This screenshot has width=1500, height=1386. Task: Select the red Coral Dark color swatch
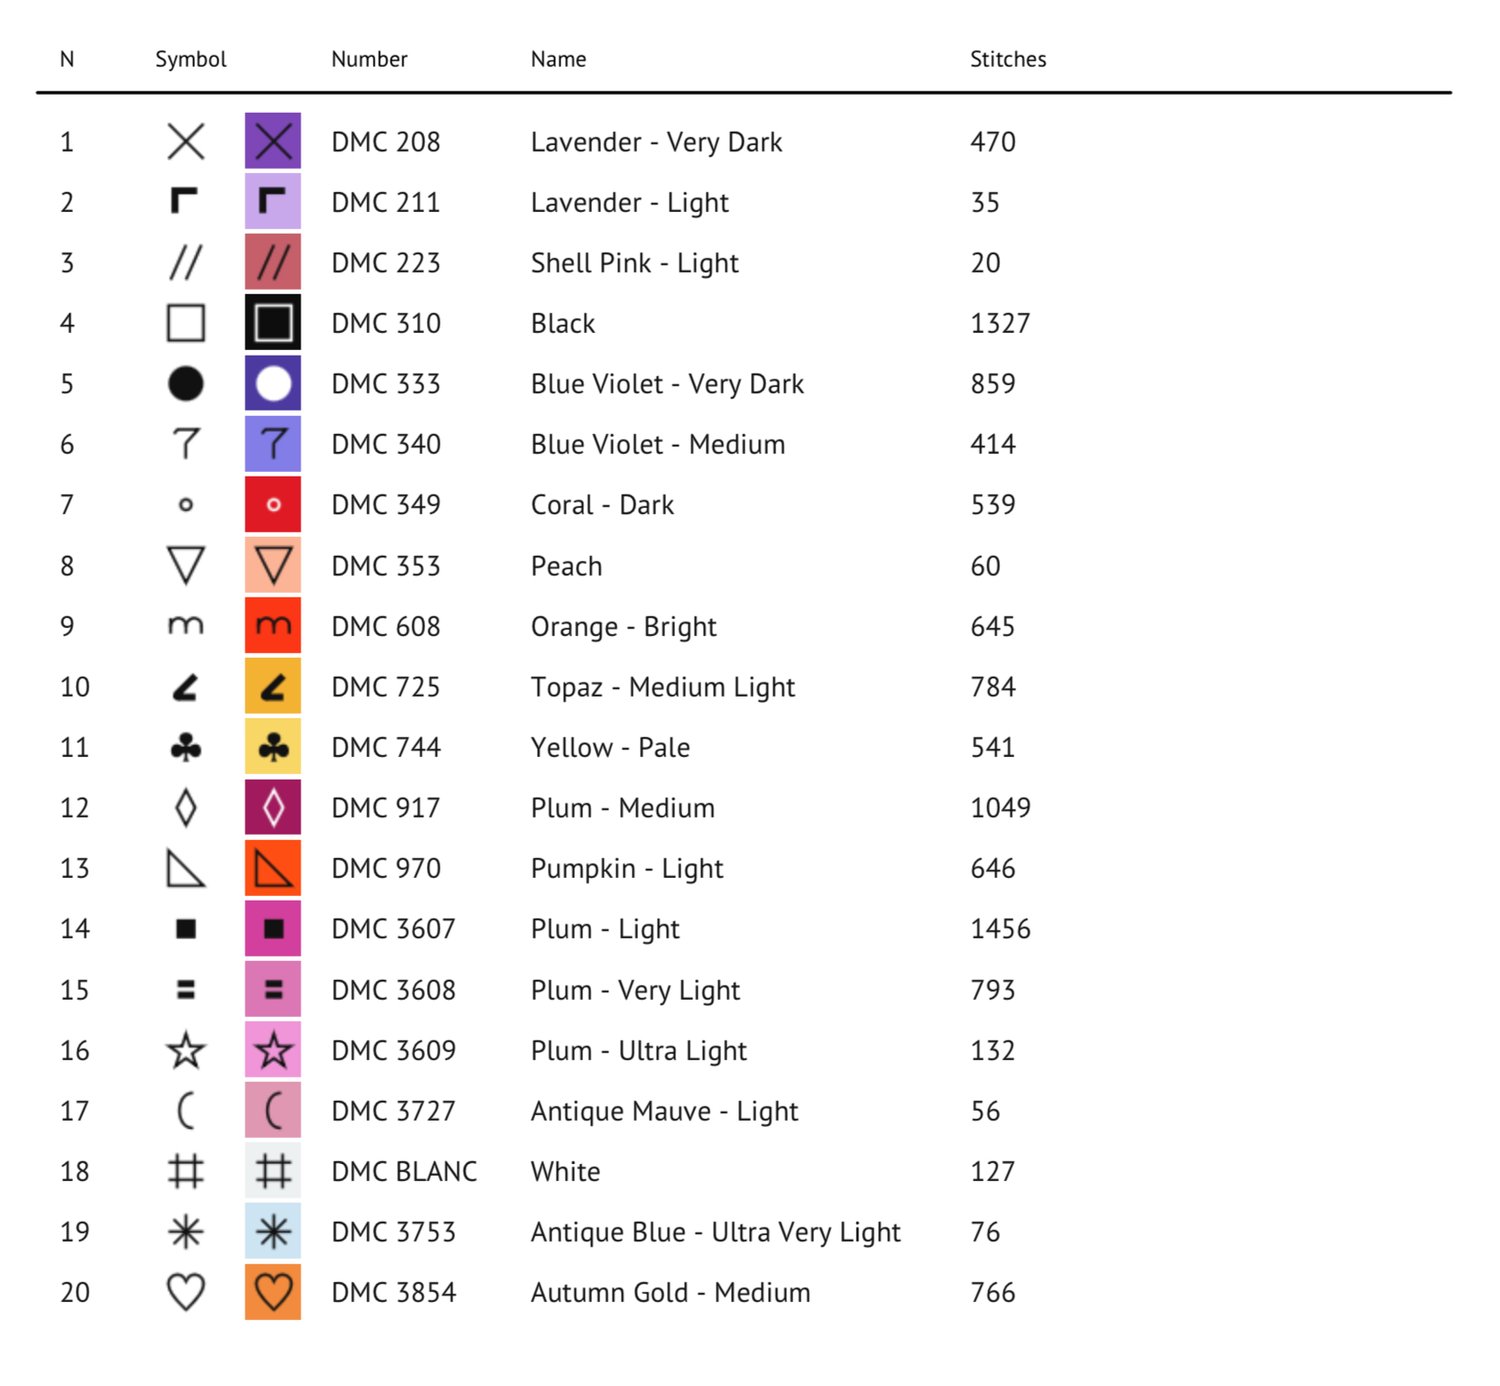click(273, 505)
